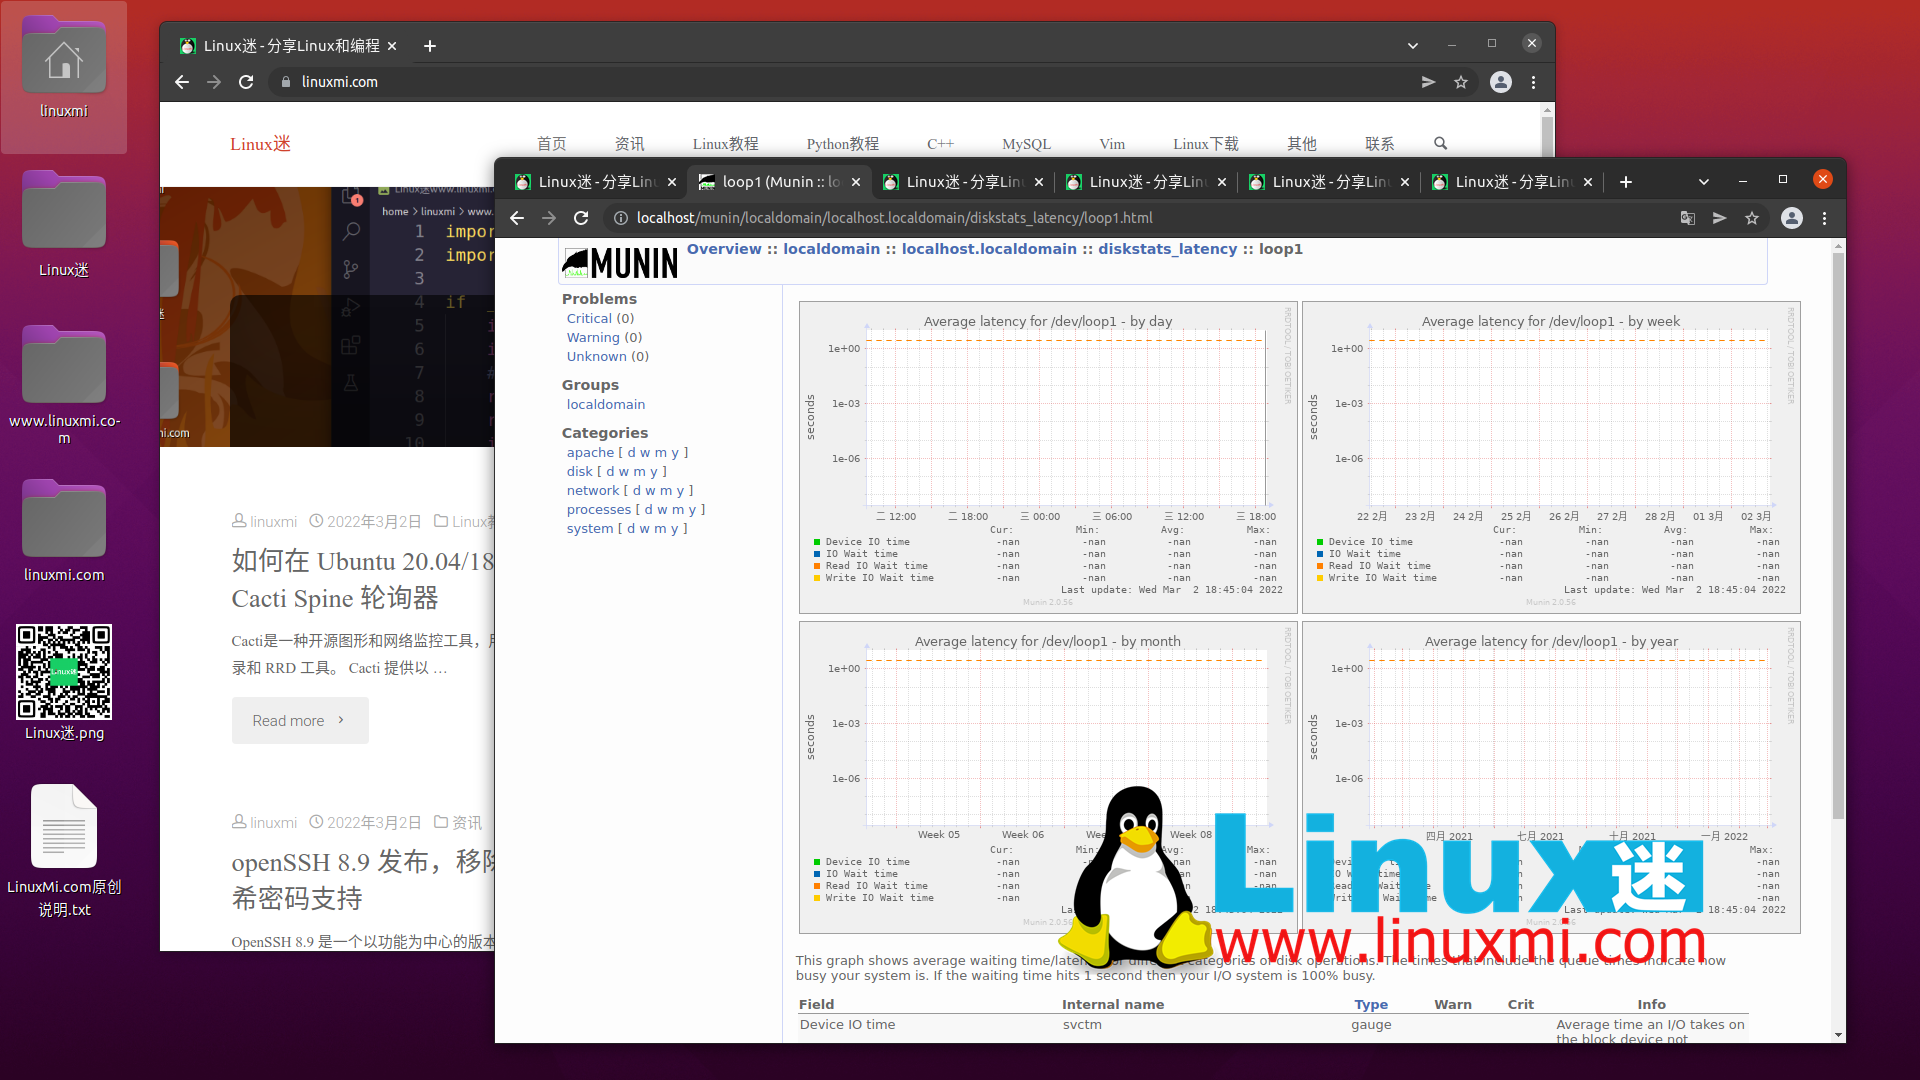
Task: Open new tab in front browser window
Action: [x=1626, y=182]
